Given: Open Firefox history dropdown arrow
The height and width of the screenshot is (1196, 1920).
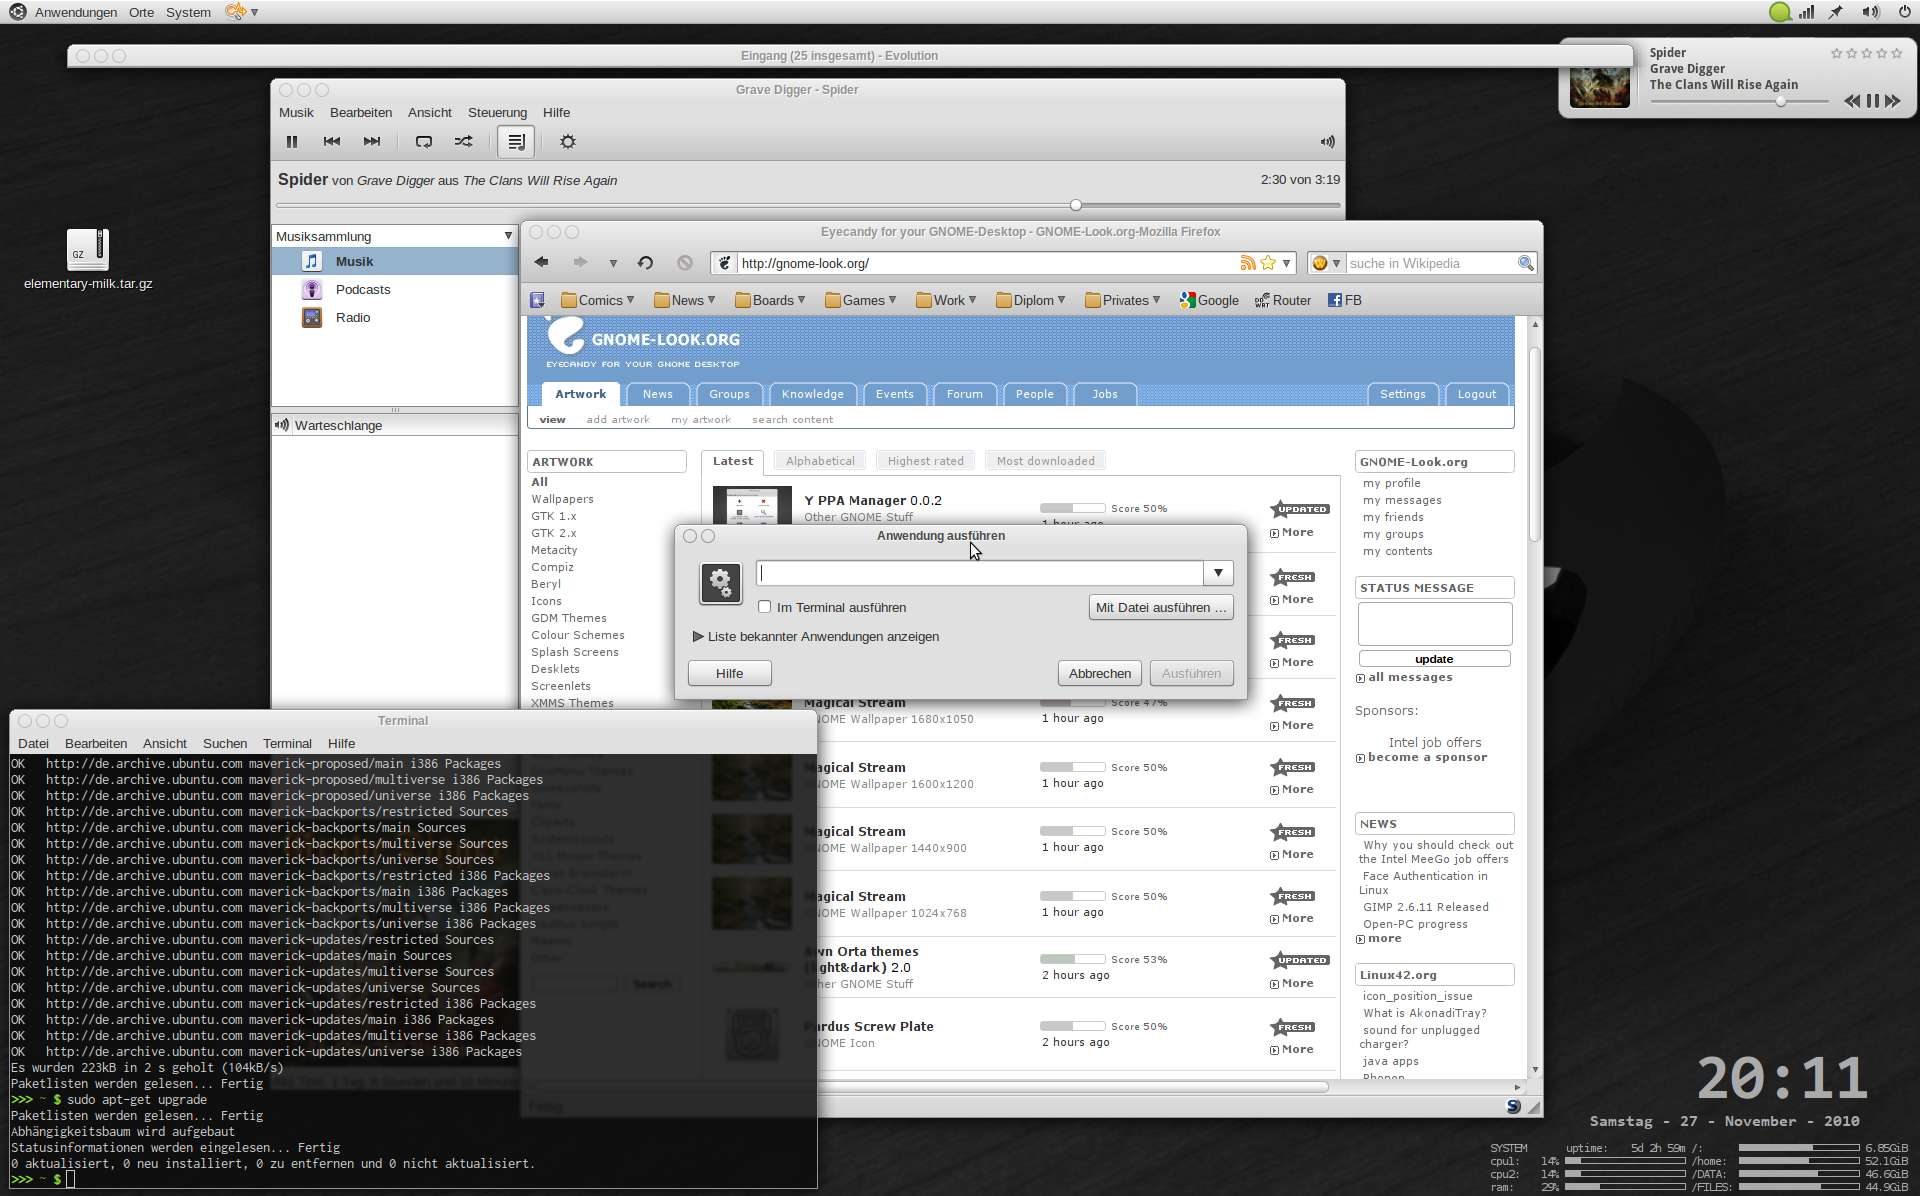Looking at the screenshot, I should pos(613,264).
